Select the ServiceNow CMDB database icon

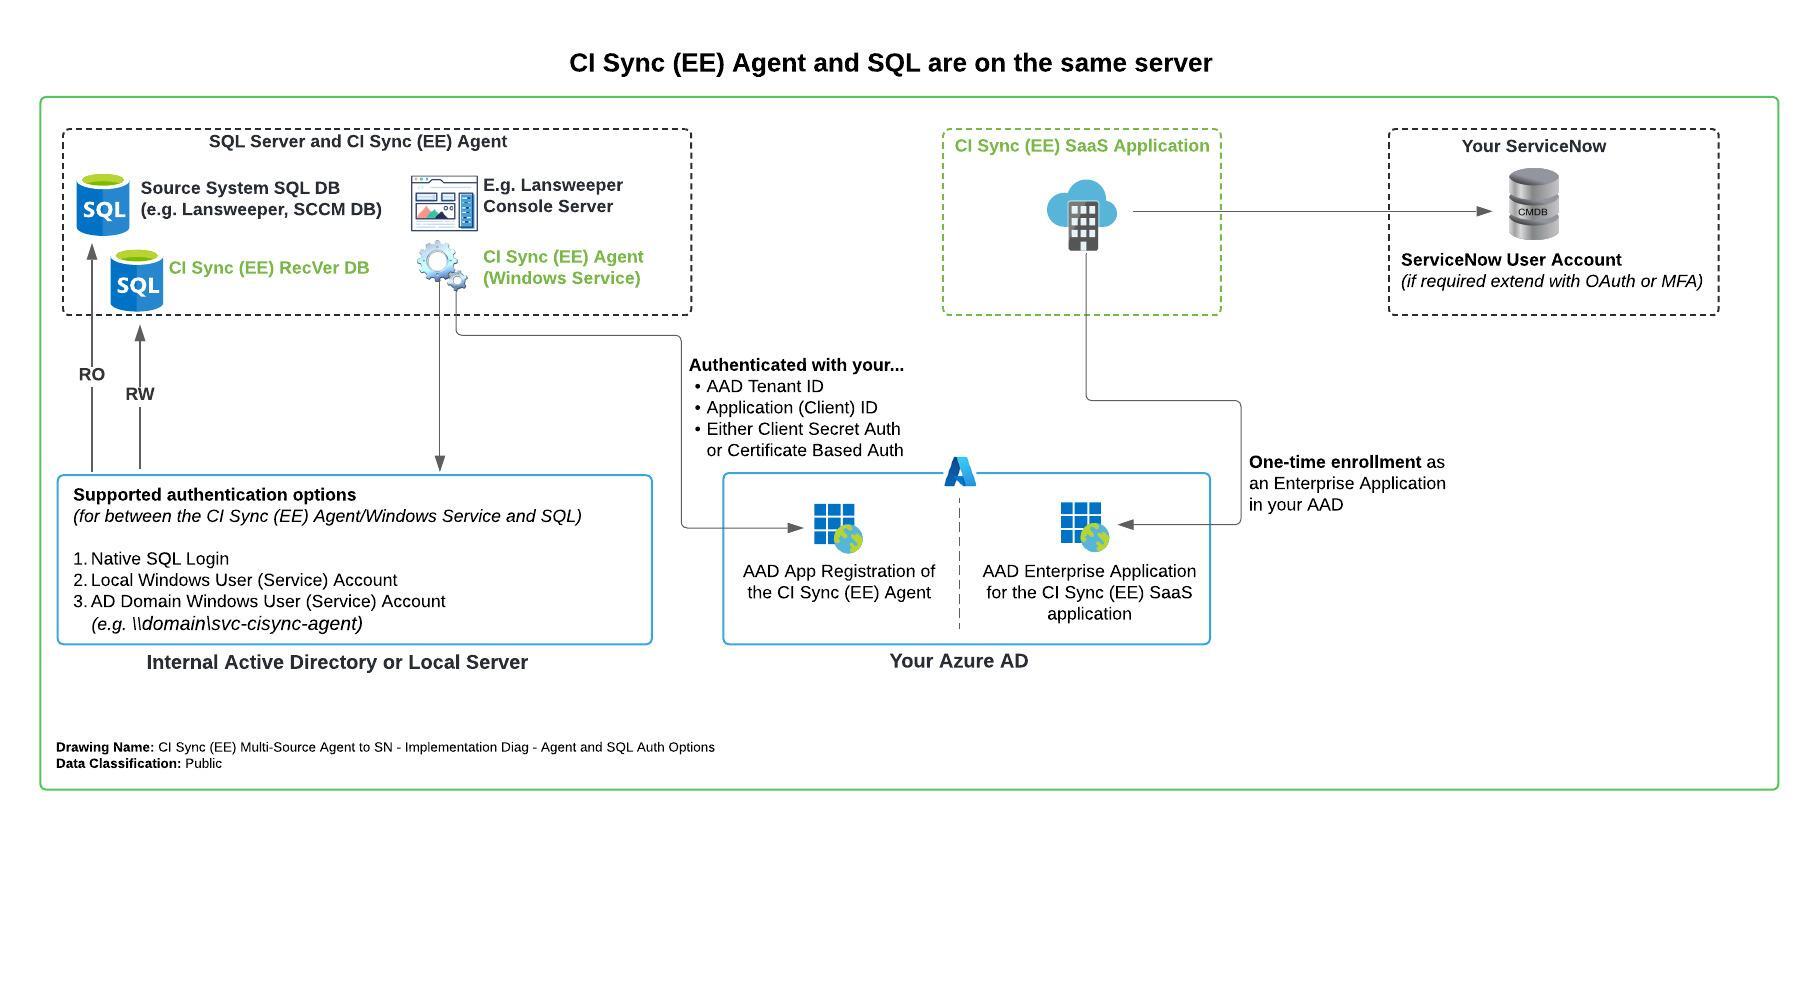[x=1533, y=204]
